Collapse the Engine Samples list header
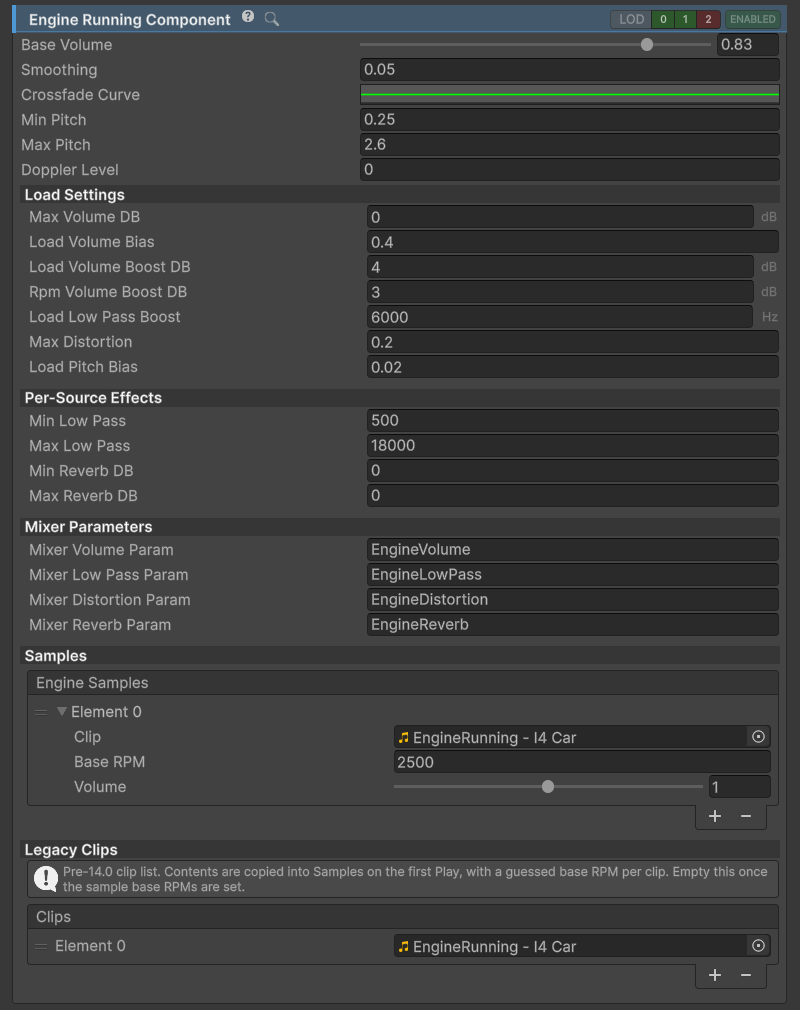The width and height of the screenshot is (800, 1010). 403,683
